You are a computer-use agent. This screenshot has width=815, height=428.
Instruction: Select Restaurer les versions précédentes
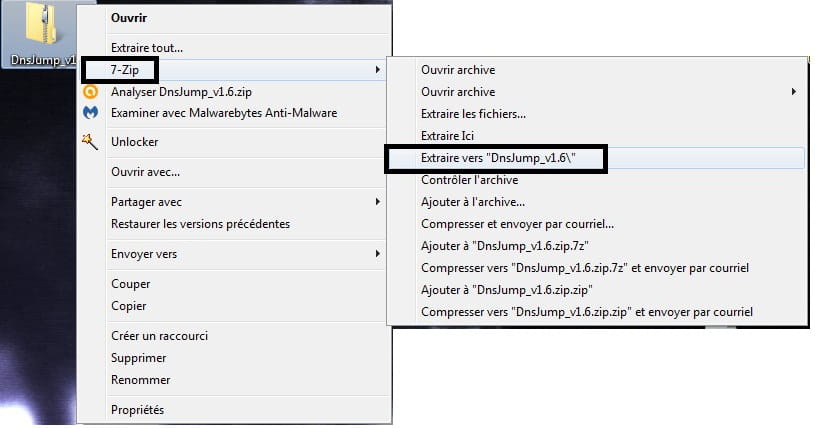coord(201,224)
